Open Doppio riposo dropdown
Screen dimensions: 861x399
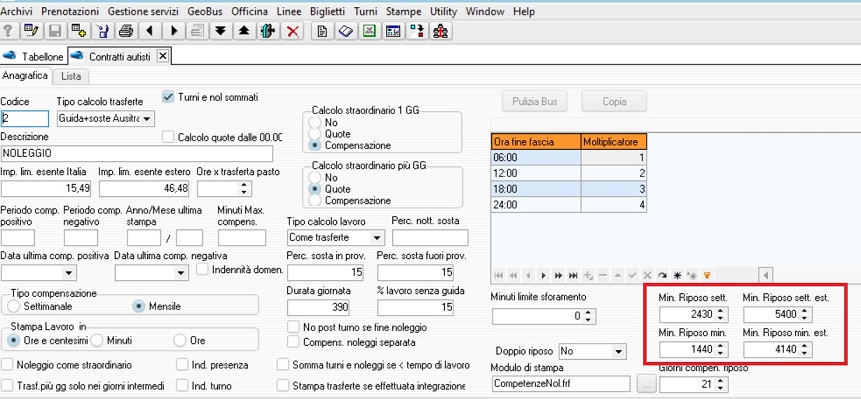619,351
